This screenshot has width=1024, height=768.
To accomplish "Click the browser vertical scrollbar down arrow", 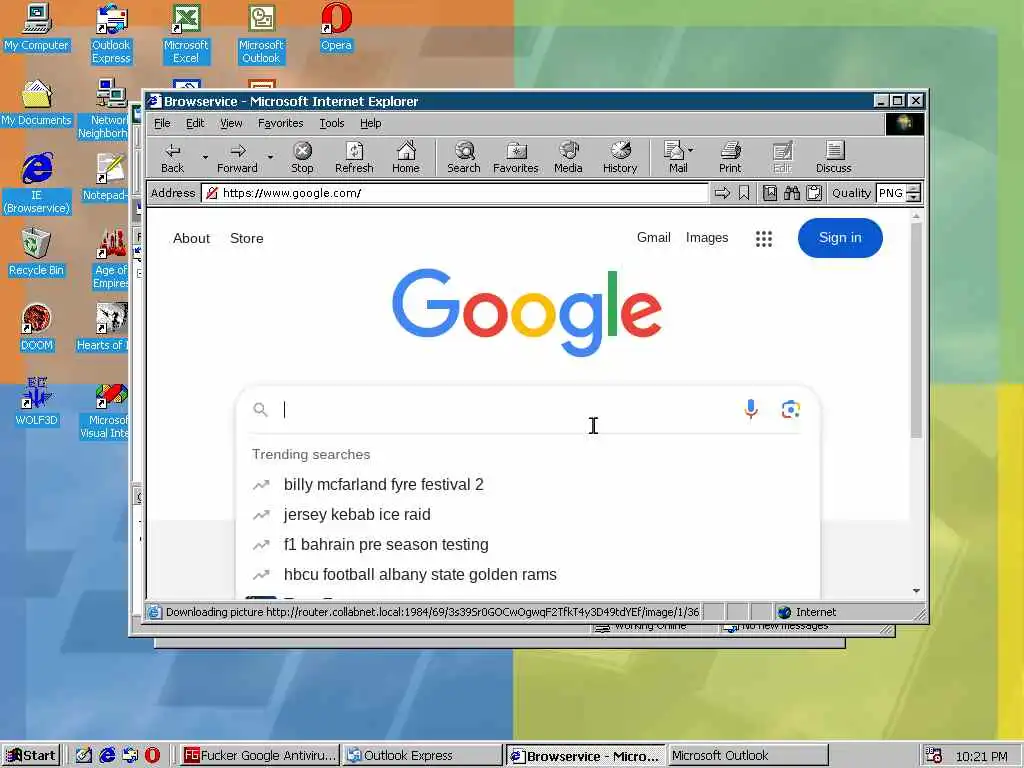I will click(916, 590).
